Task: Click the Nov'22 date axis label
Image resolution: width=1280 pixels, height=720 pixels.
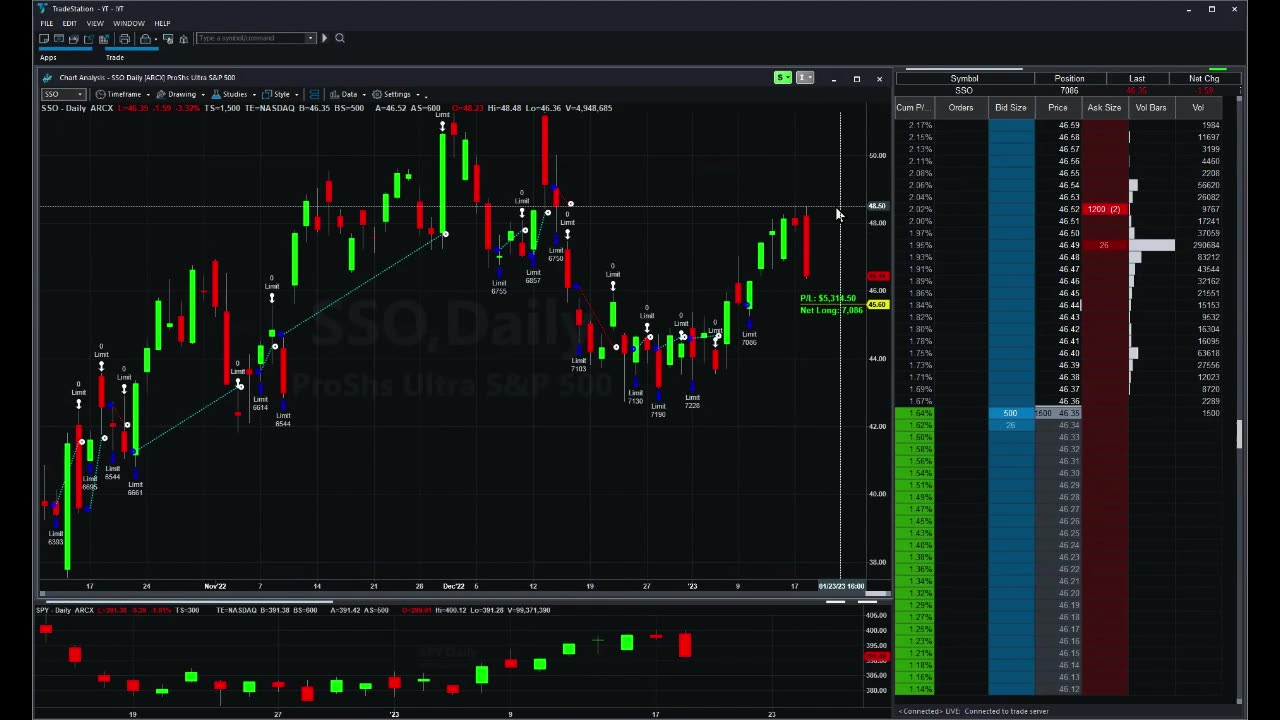Action: pyautogui.click(x=215, y=586)
